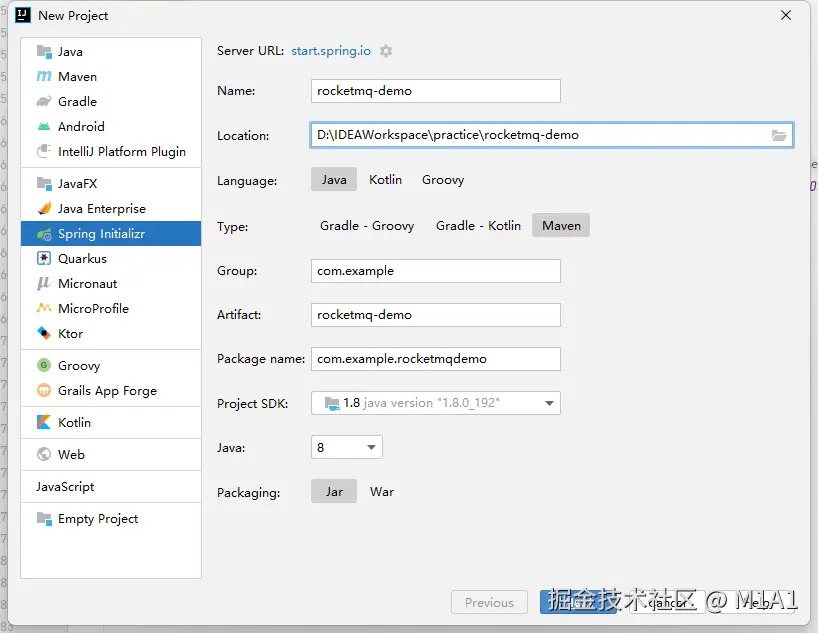Viewport: 818px width, 633px height.
Task: Select MicroProfile label in the sidebar
Action: click(93, 308)
